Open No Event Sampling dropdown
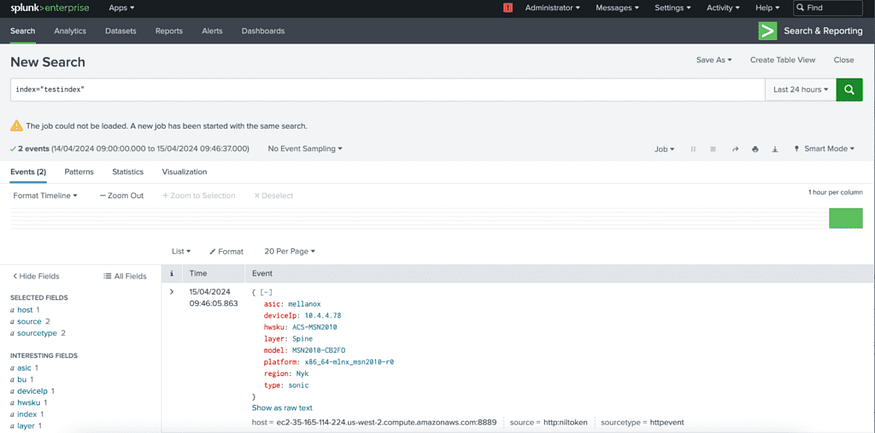 click(x=305, y=149)
